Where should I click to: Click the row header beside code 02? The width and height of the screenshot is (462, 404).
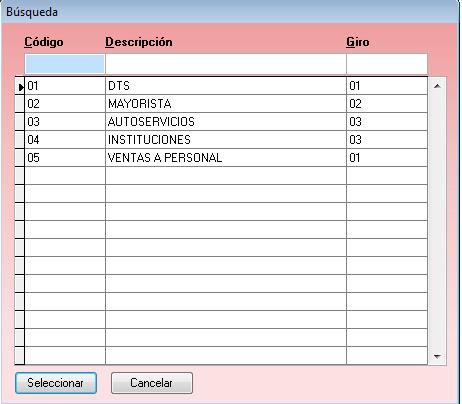20,104
